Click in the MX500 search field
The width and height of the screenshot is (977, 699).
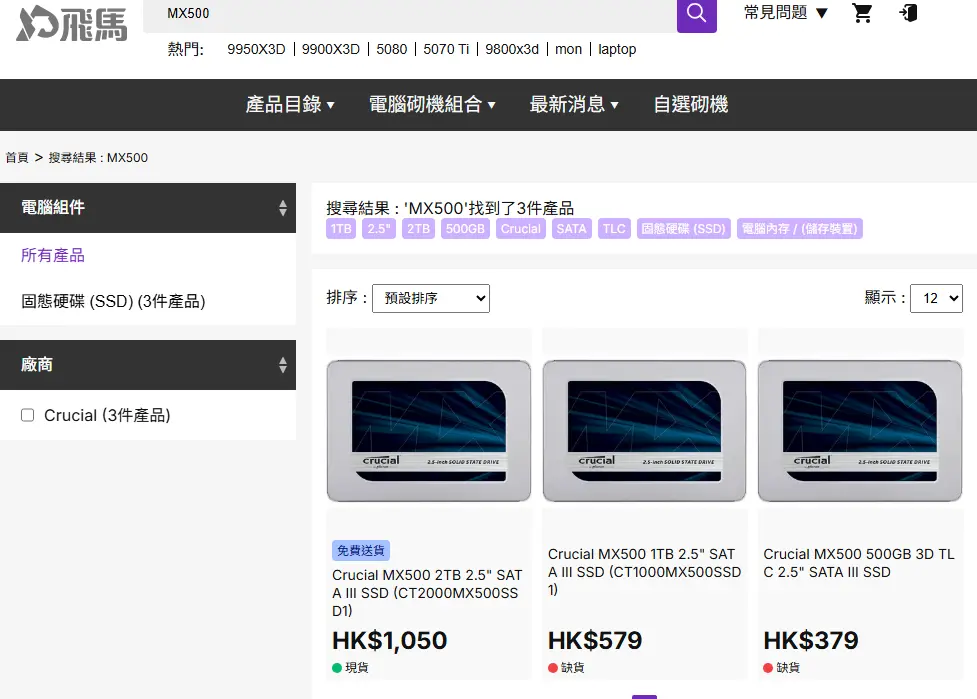(410, 14)
